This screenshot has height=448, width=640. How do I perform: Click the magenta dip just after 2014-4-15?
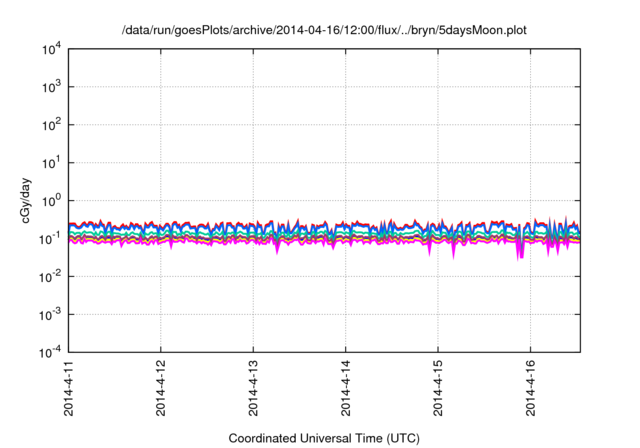(453, 254)
